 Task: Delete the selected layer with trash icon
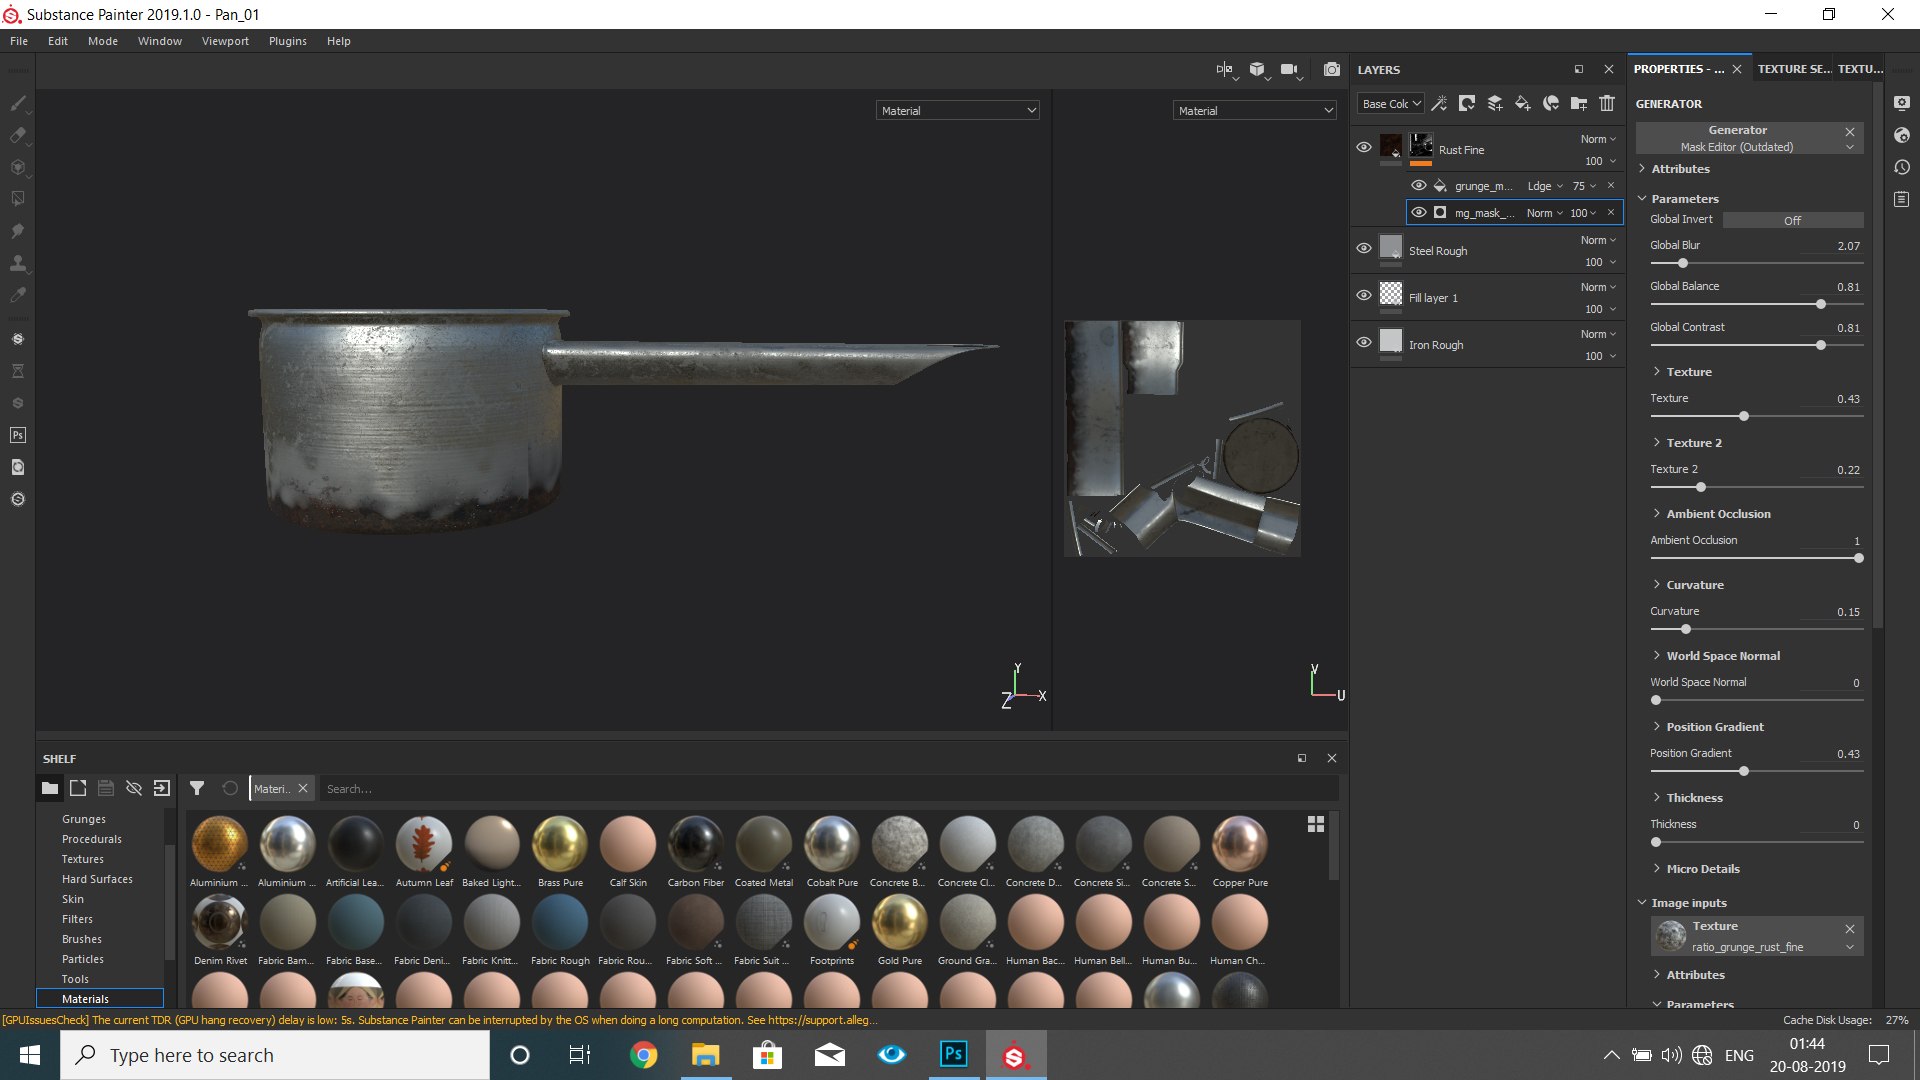[1607, 103]
